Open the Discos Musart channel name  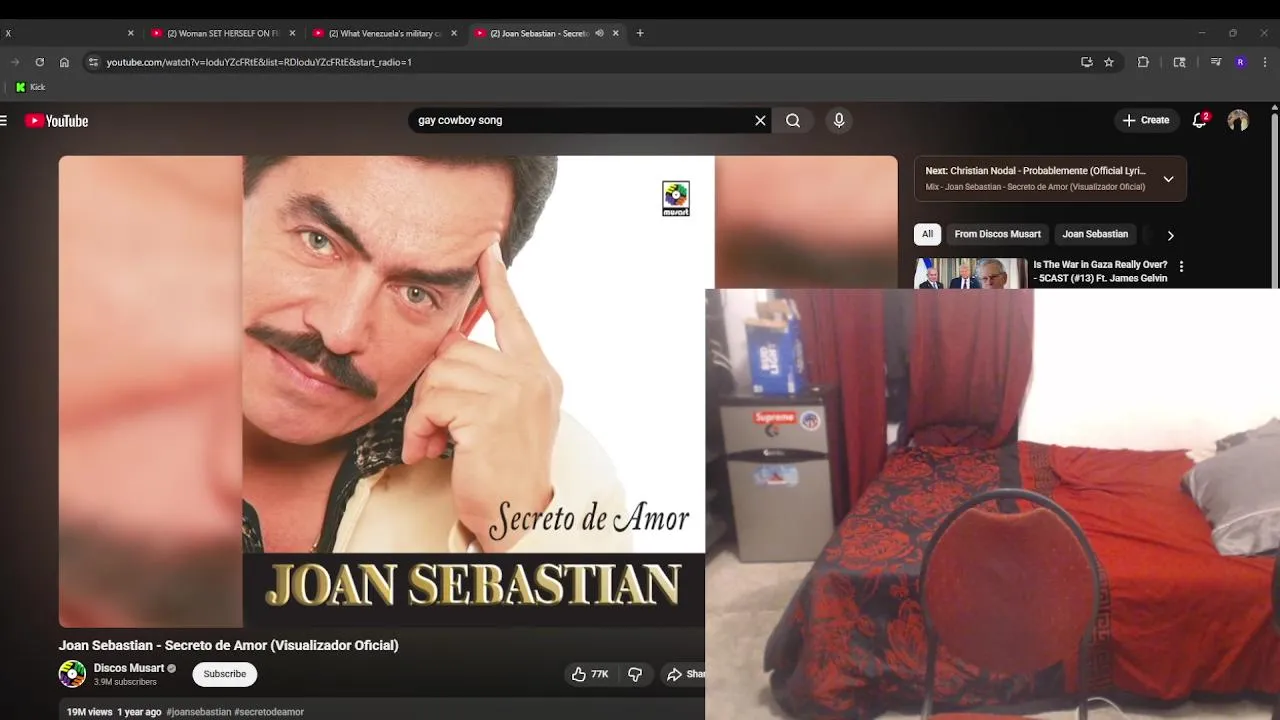coord(129,668)
